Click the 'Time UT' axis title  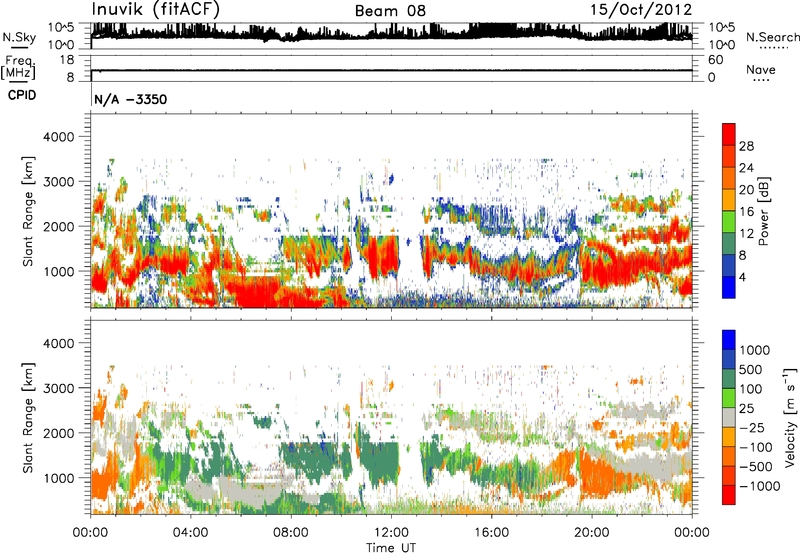pyautogui.click(x=391, y=548)
